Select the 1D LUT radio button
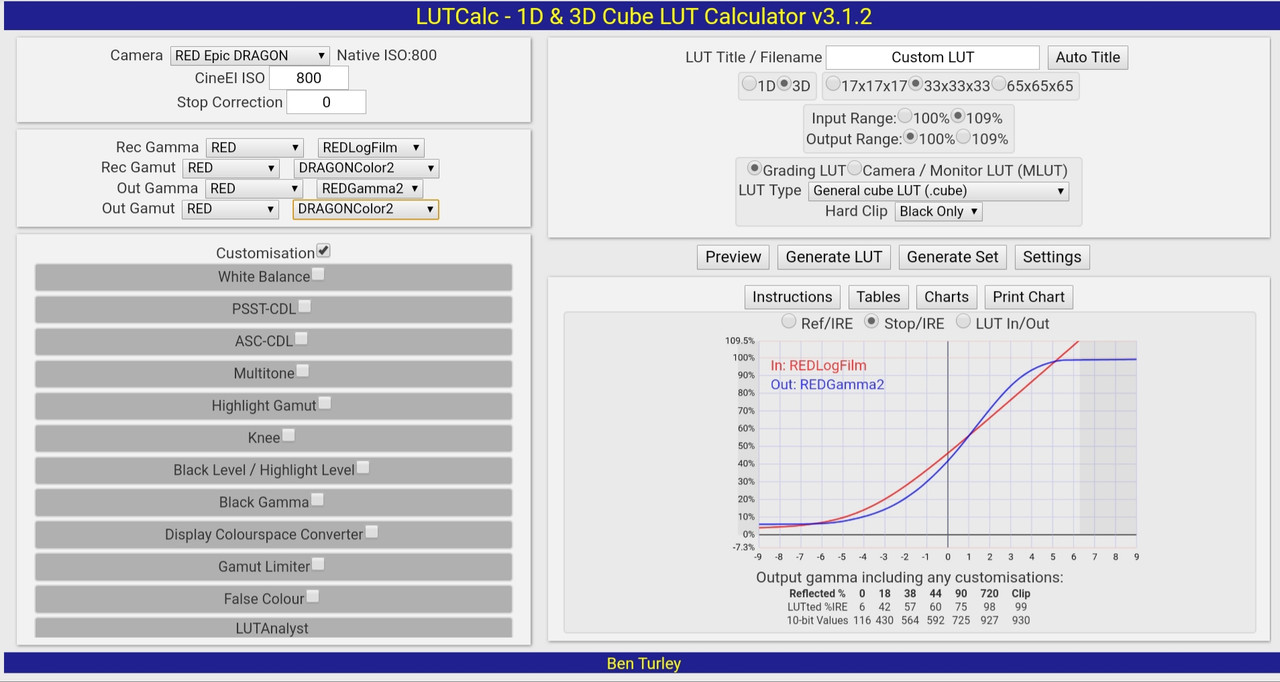The height and width of the screenshot is (682, 1280). (749, 85)
